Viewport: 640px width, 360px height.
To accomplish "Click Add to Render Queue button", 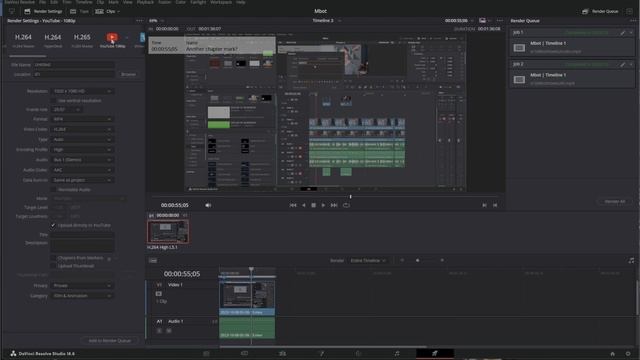I will click(109, 340).
